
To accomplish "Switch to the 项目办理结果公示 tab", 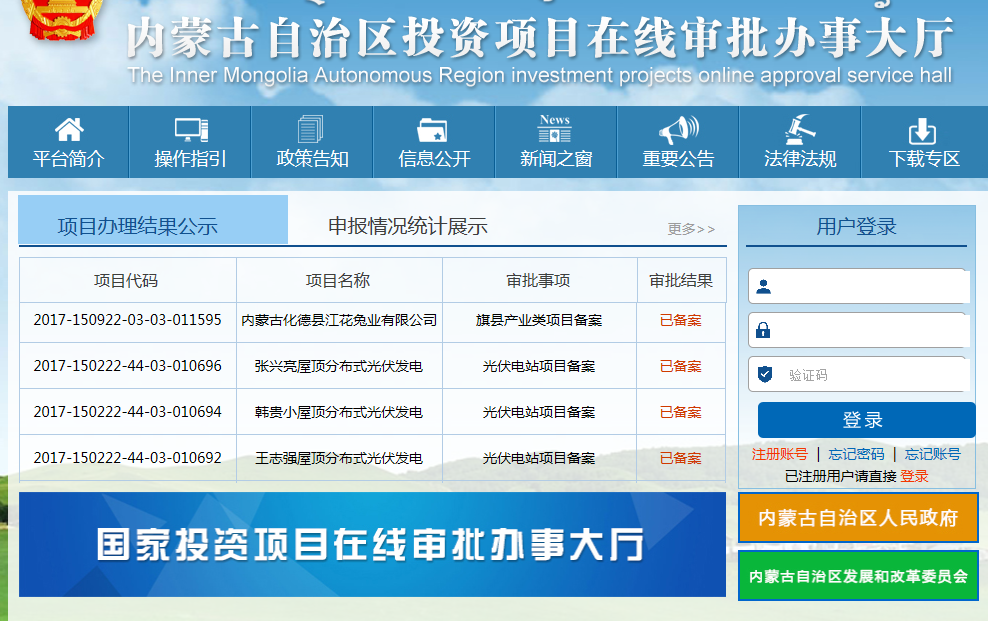I will click(138, 226).
